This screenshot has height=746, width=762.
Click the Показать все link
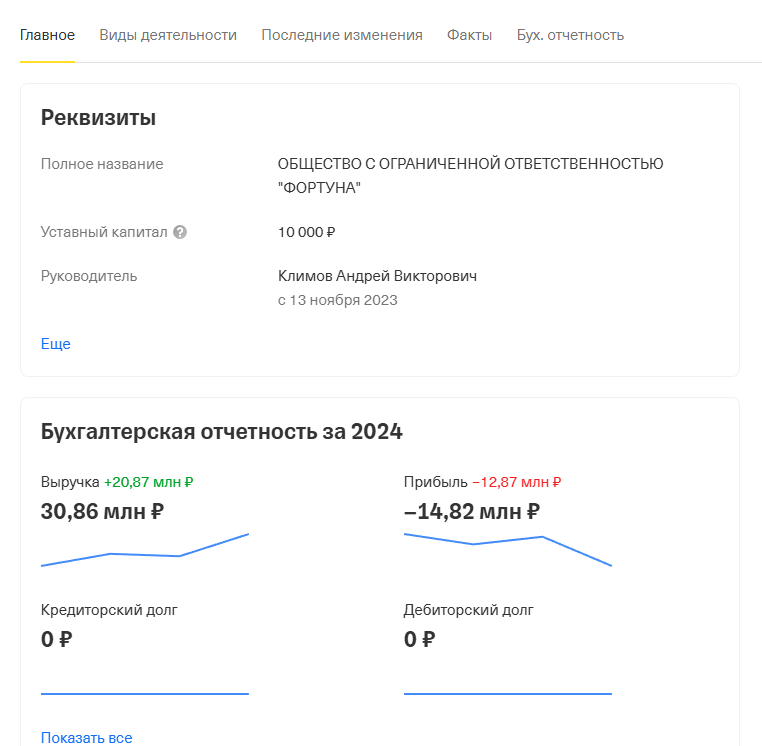86,738
